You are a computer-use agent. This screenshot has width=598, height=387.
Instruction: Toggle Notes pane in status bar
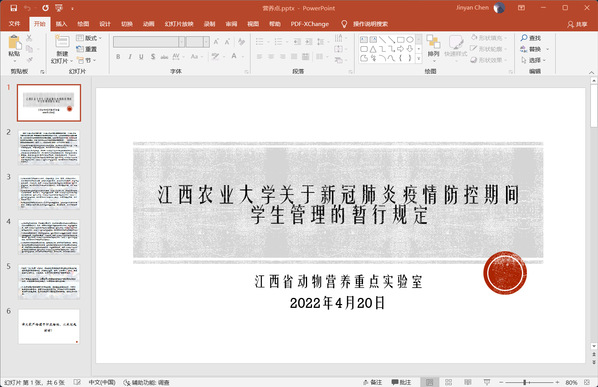coord(372,382)
